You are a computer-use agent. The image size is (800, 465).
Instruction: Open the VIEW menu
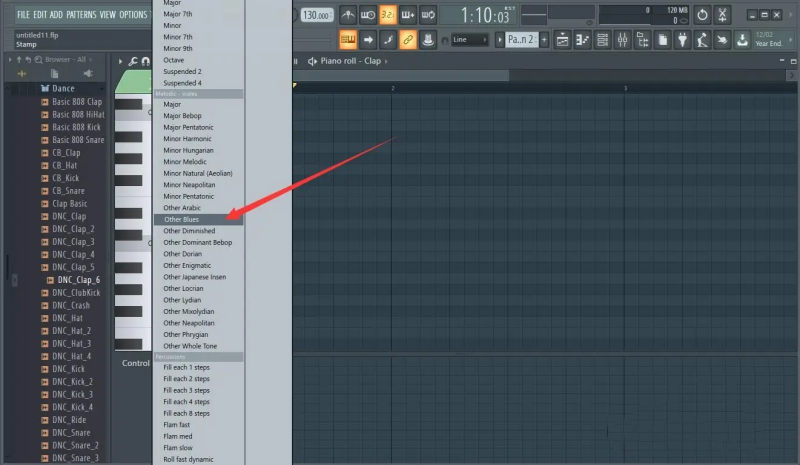108,14
